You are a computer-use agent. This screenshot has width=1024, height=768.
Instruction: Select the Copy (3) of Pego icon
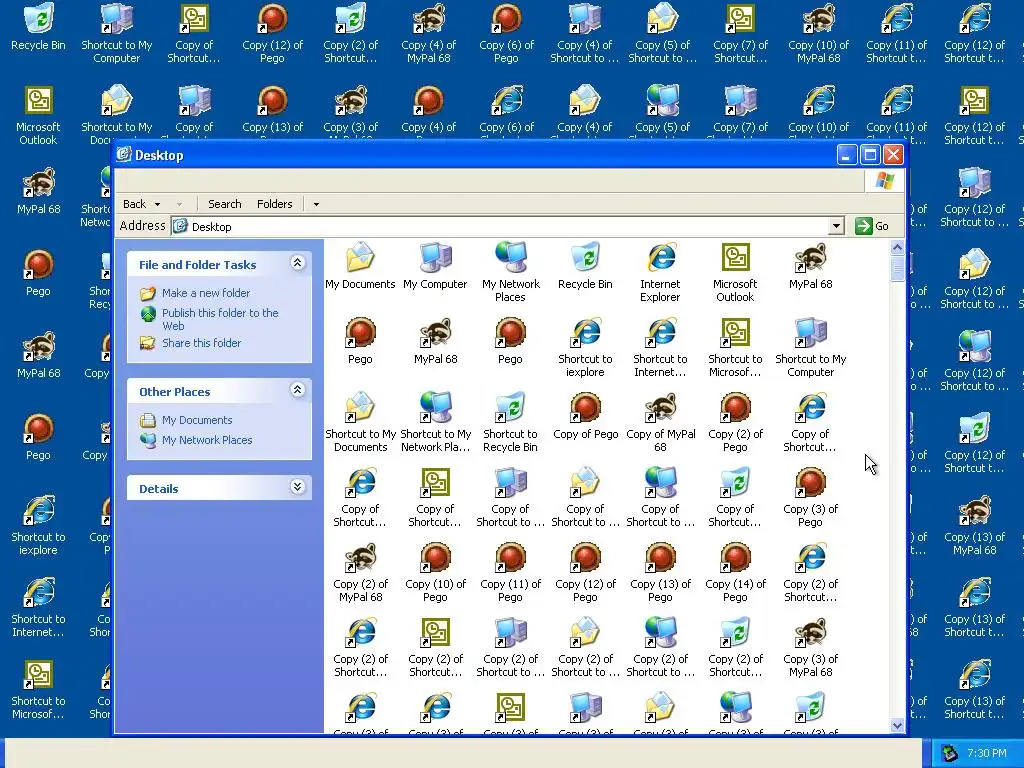810,498
